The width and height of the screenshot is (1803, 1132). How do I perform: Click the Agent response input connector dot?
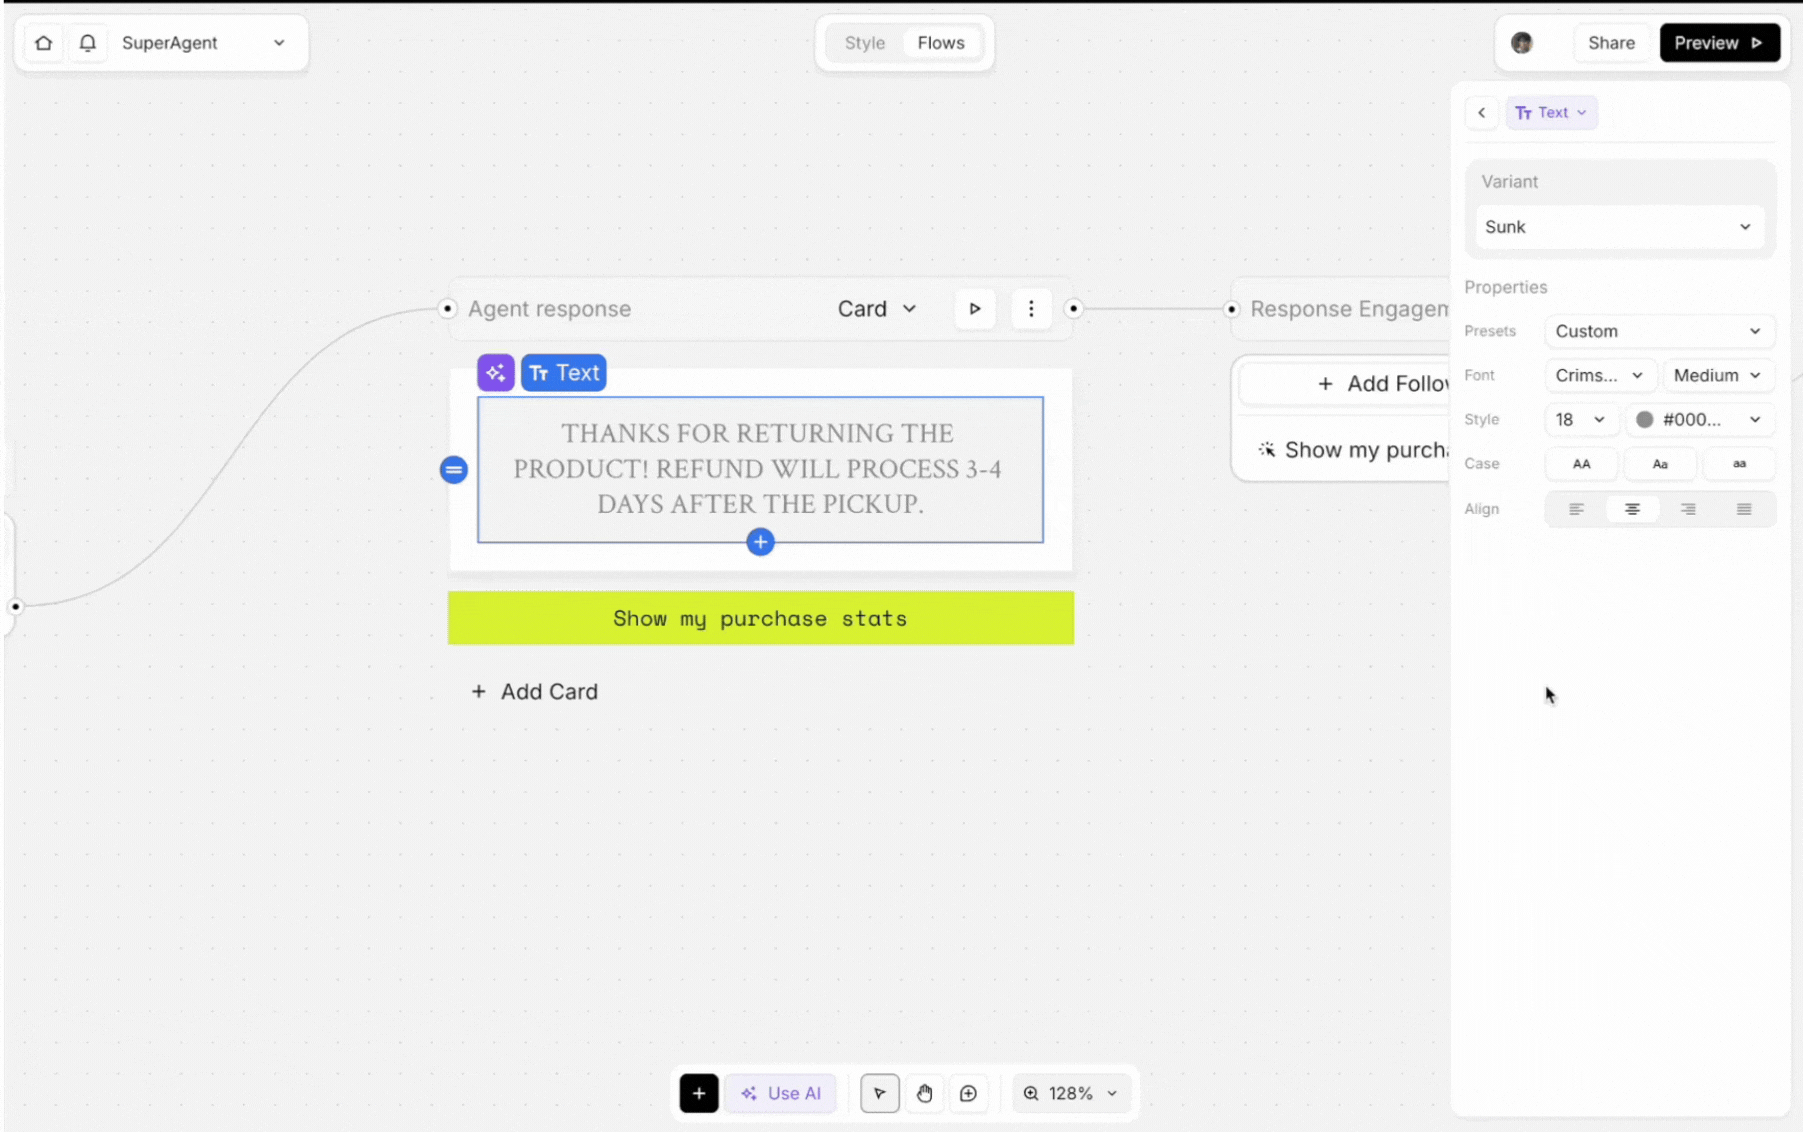[448, 309]
